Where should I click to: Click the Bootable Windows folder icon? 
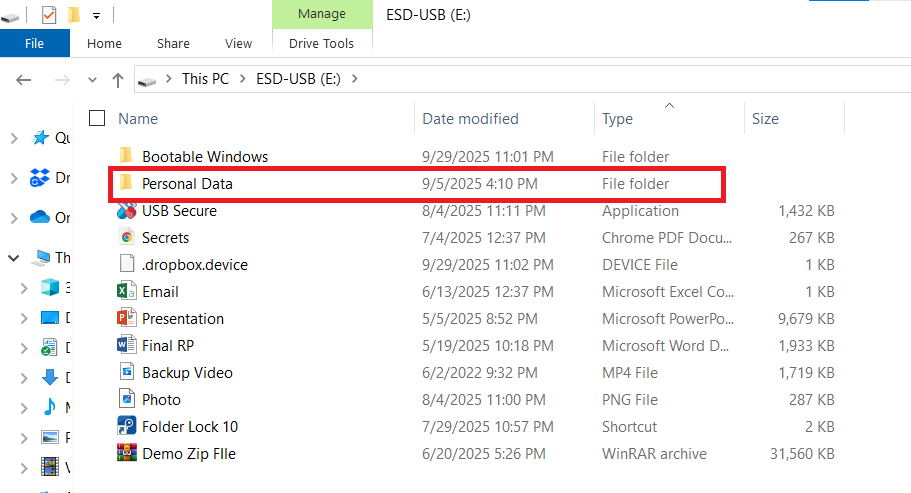point(126,156)
